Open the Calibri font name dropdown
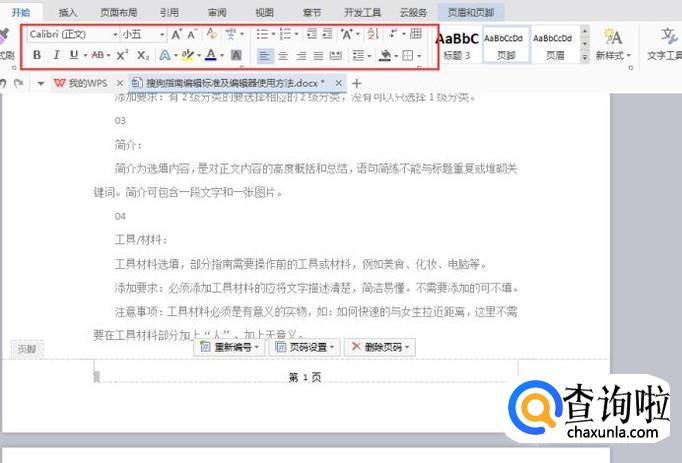This screenshot has height=463, width=682. click(115, 34)
